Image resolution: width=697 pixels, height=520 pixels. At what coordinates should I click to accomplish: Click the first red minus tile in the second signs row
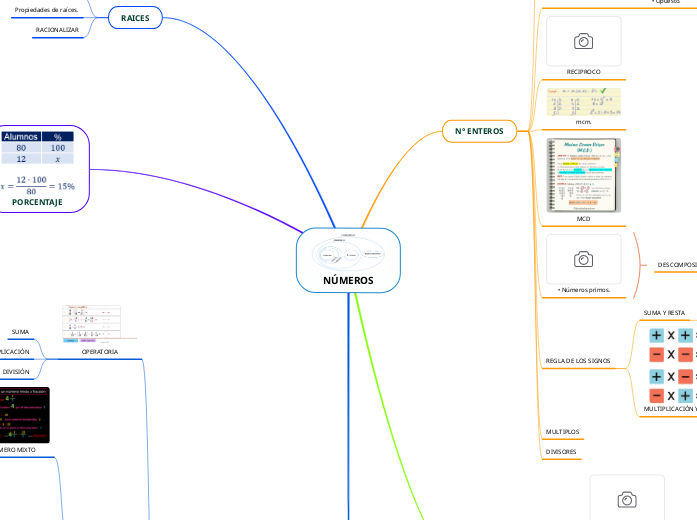(656, 355)
